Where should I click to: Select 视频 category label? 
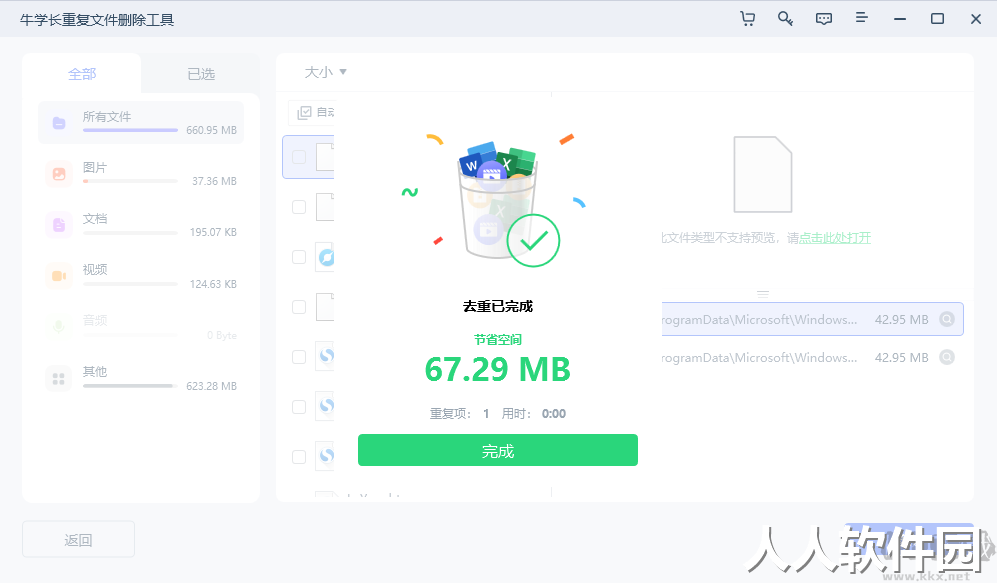coord(95,270)
